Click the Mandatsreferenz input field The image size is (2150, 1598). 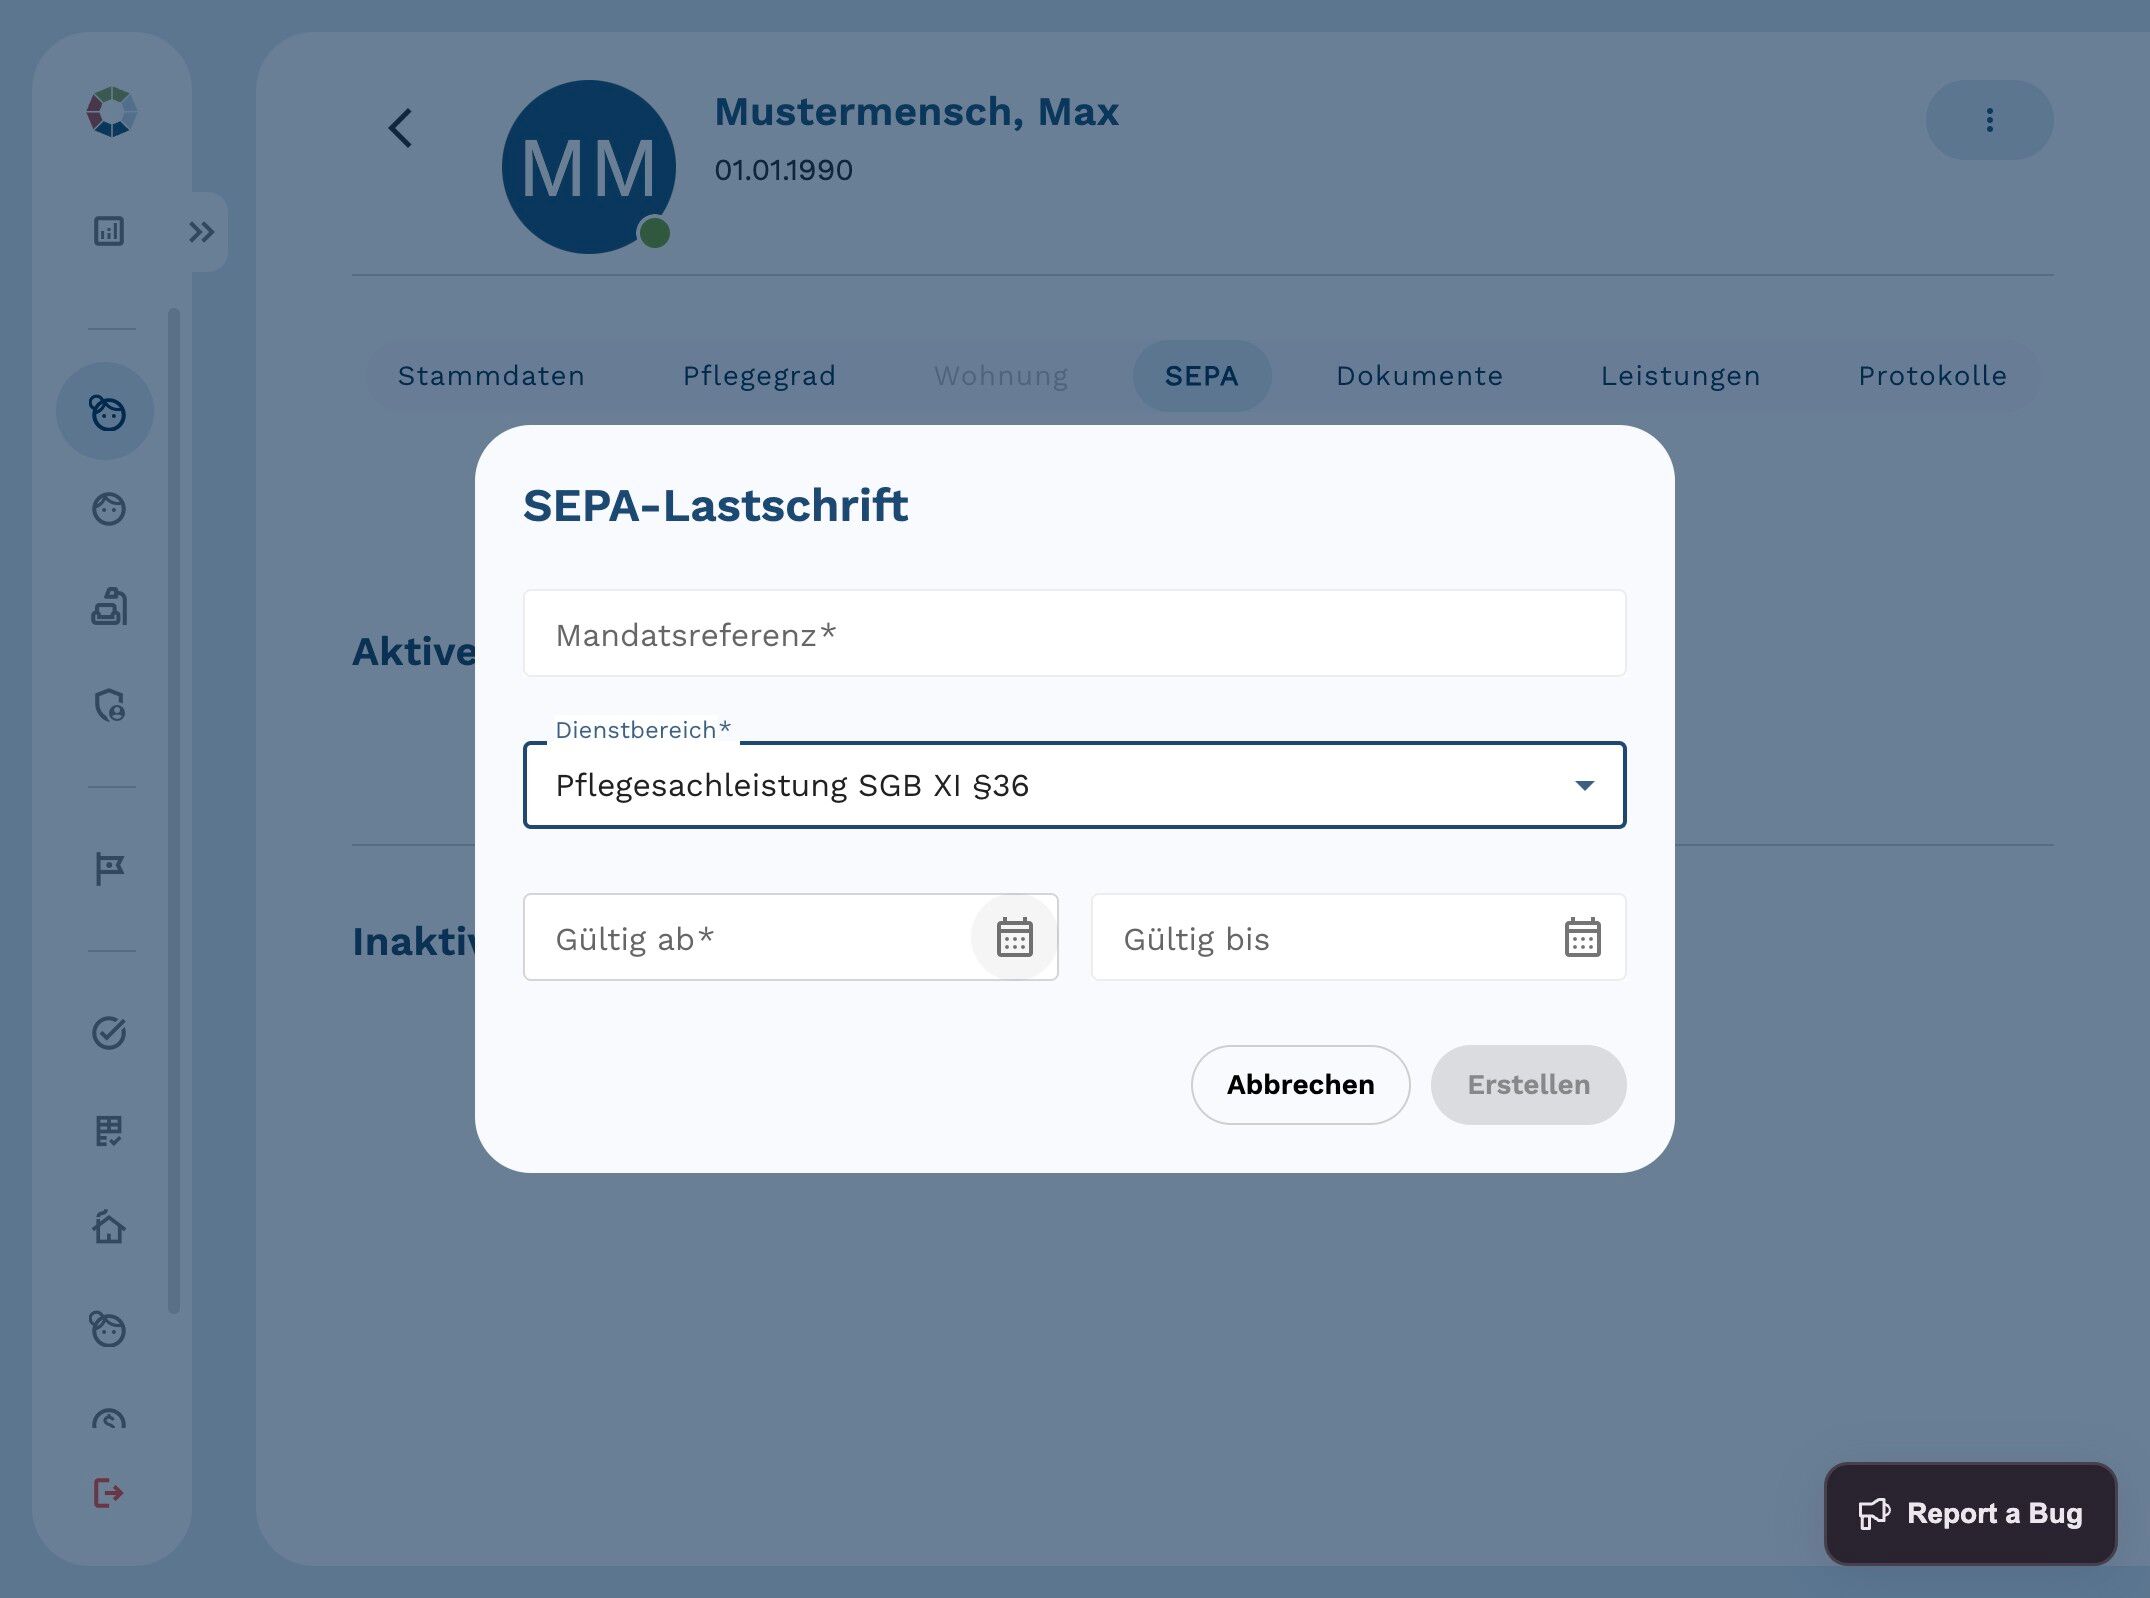point(1074,634)
